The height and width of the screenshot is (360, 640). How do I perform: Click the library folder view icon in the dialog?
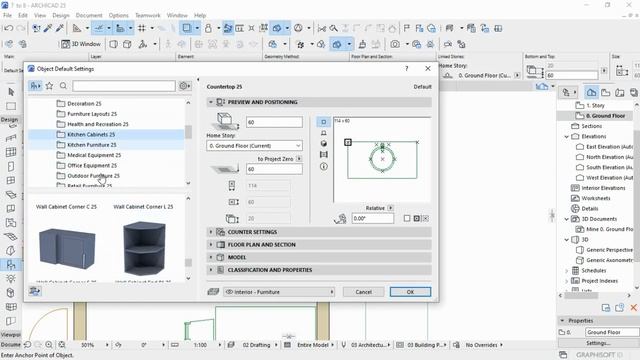[35, 86]
